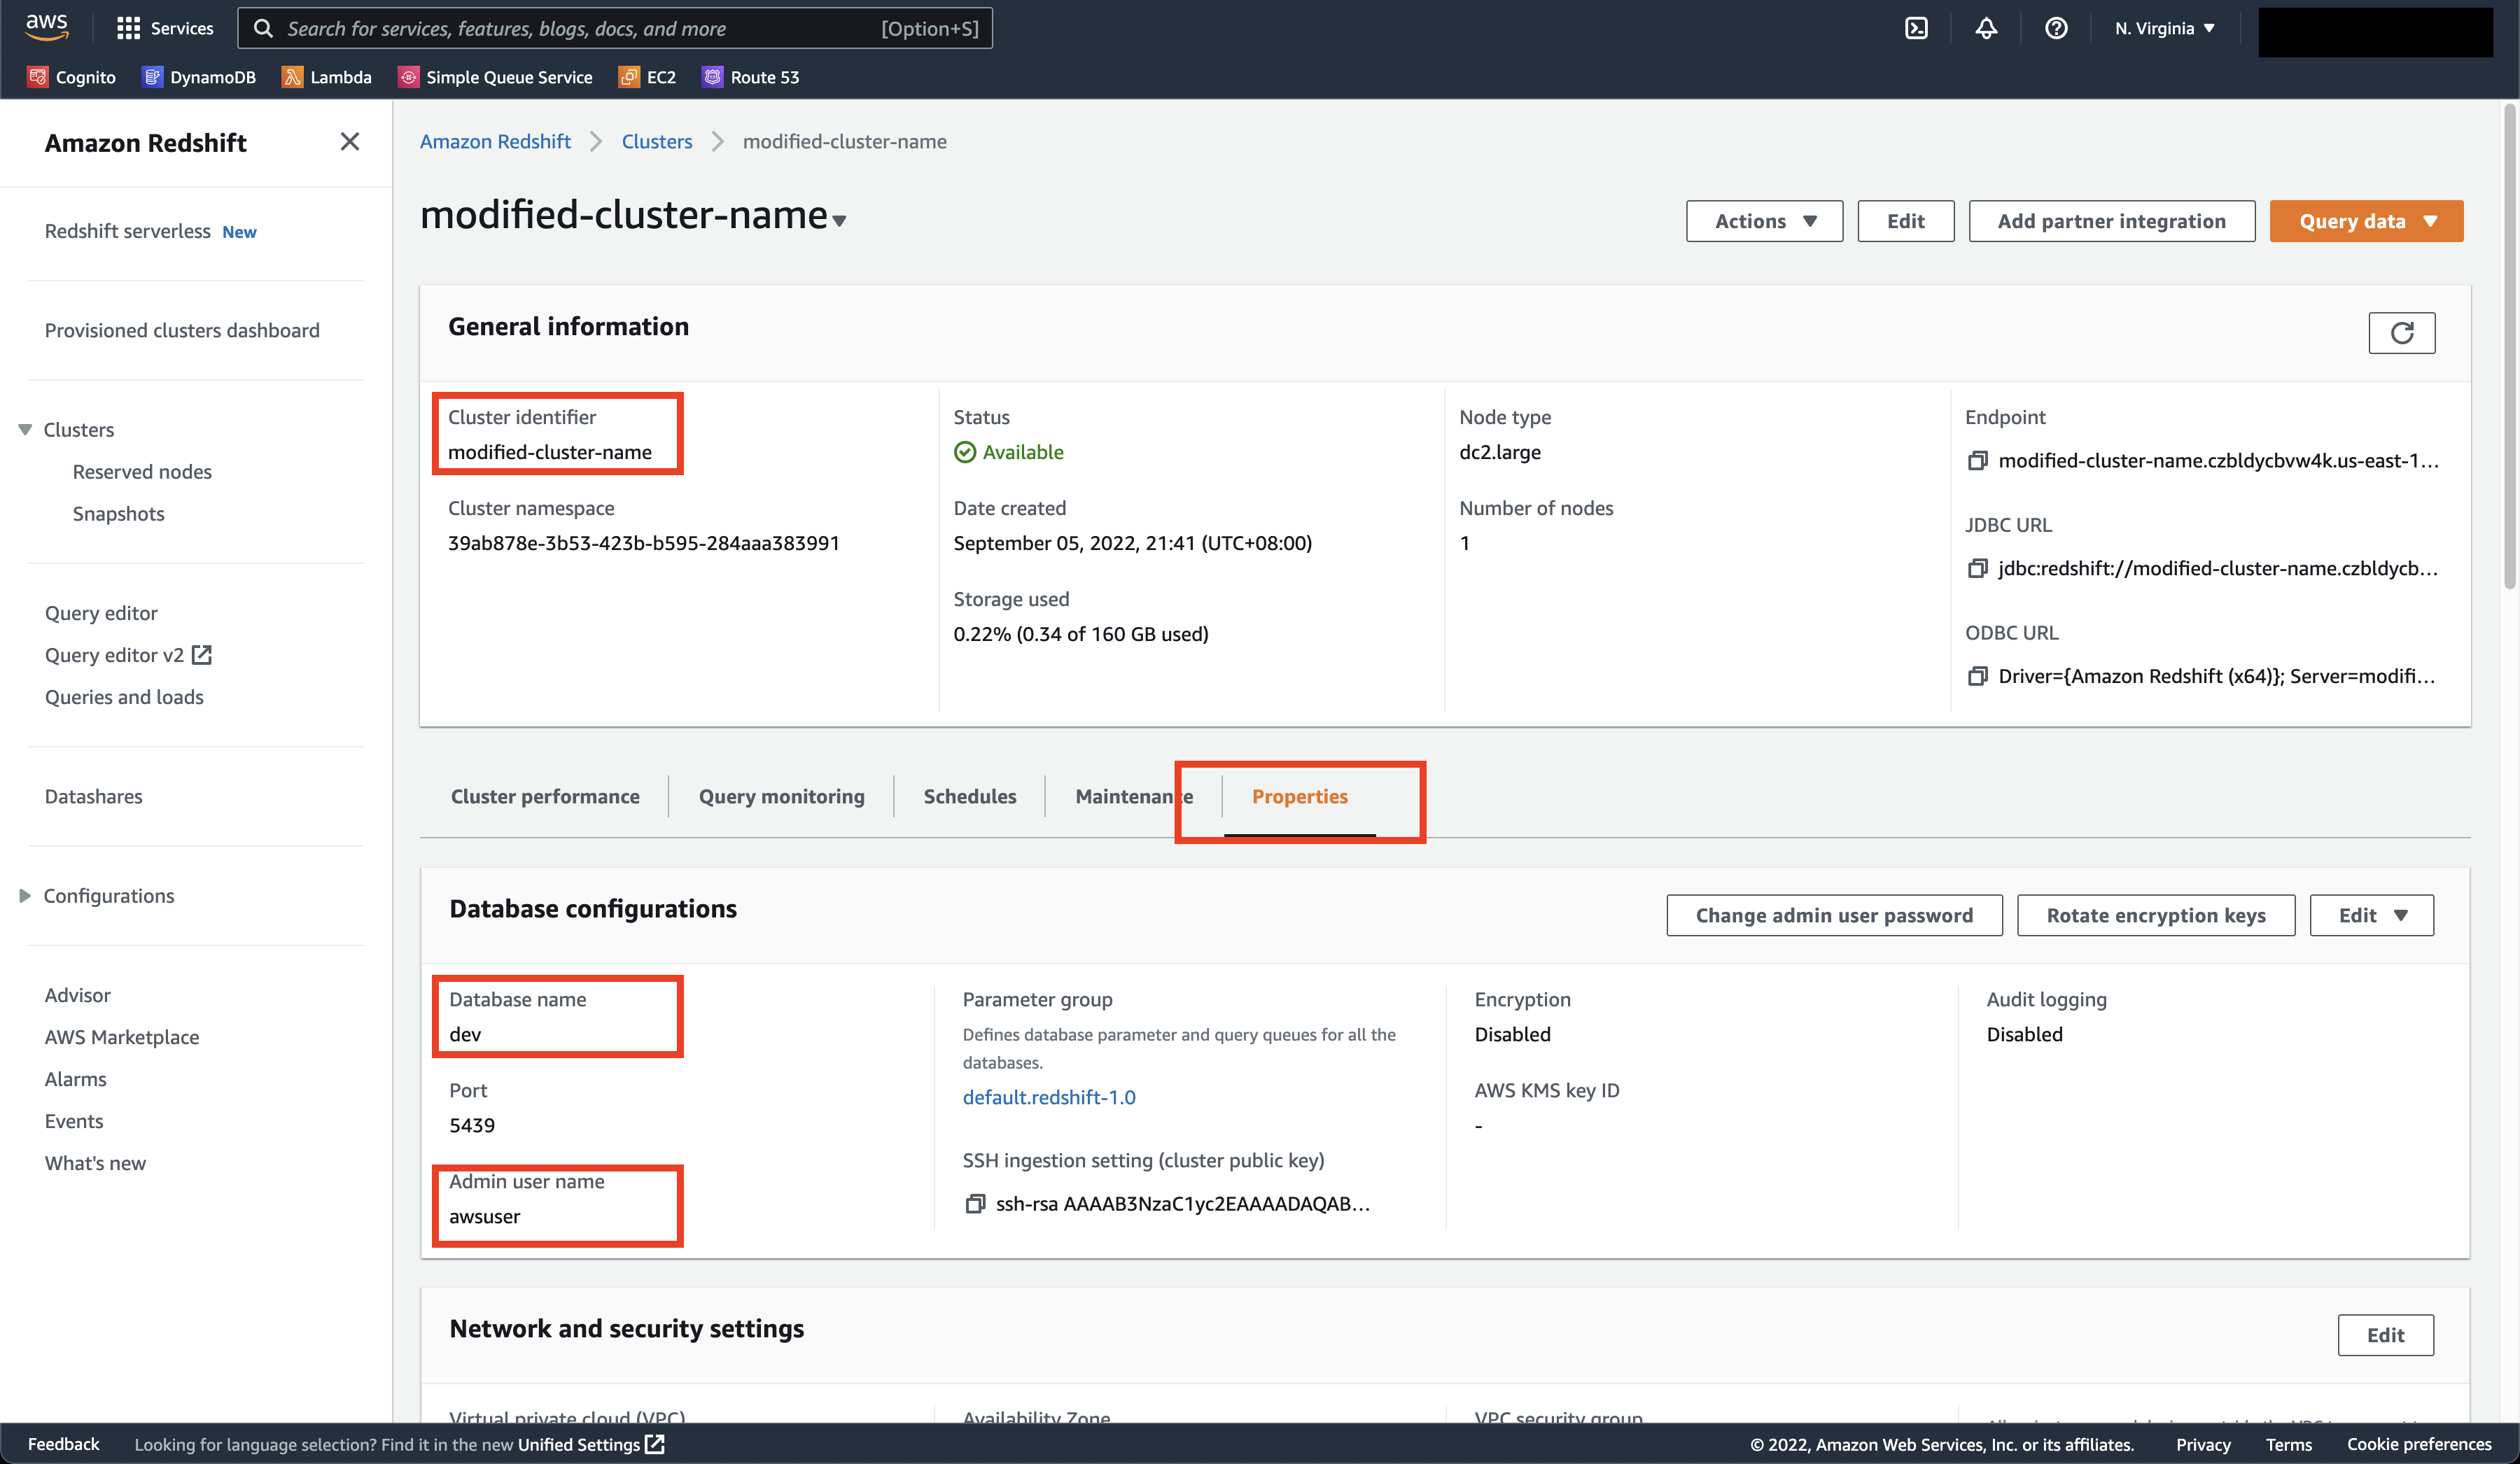The height and width of the screenshot is (1464, 2520).
Task: Expand the Actions dropdown
Action: pyautogui.click(x=1764, y=221)
